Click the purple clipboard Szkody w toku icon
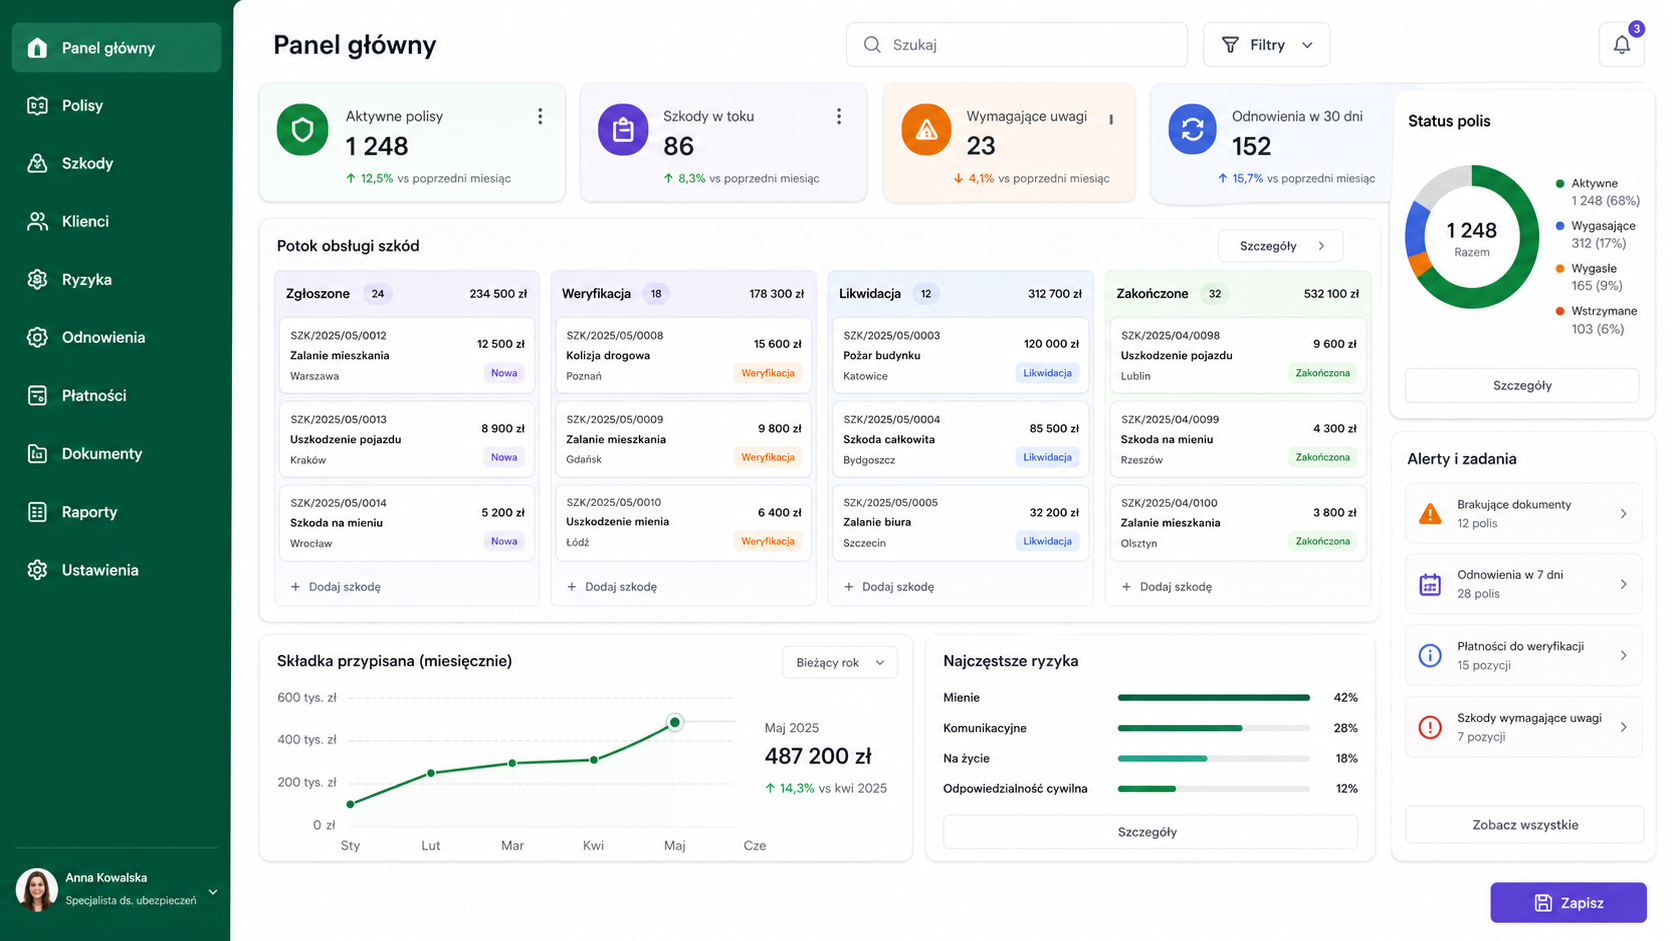Viewport: 1672px width, 941px height. point(623,130)
